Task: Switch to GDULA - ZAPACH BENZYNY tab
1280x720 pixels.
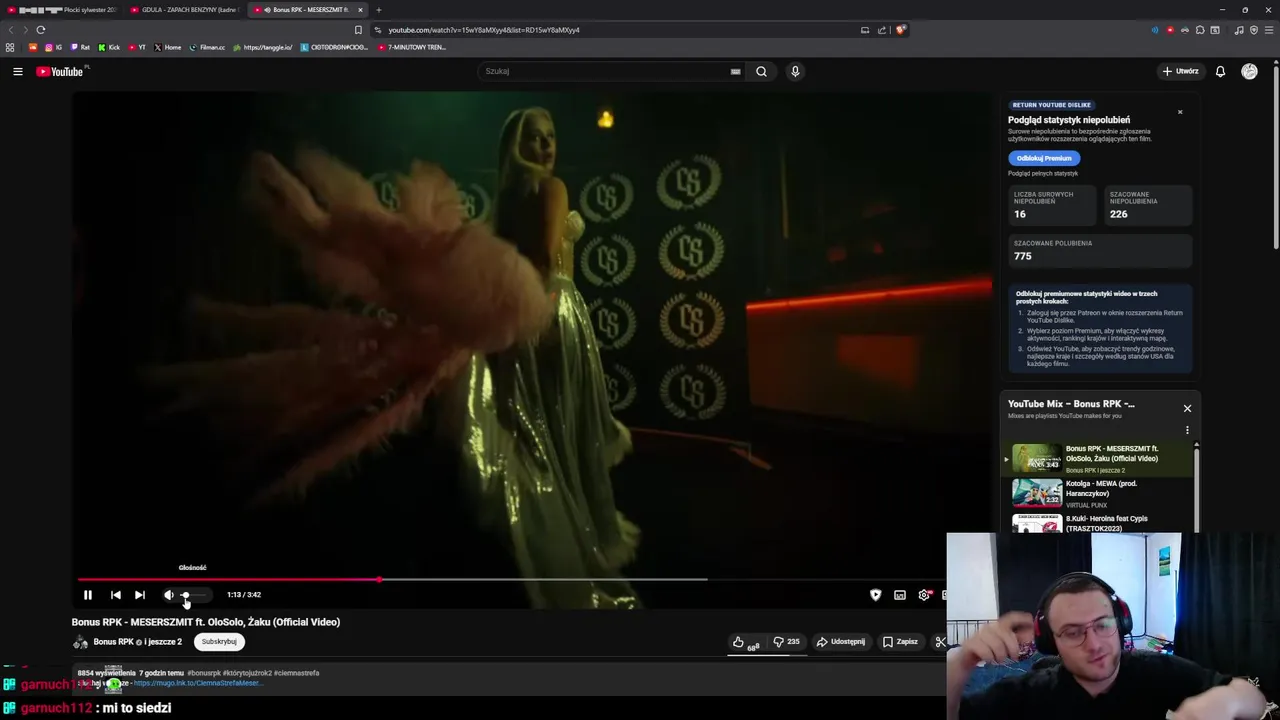Action: pos(185,10)
